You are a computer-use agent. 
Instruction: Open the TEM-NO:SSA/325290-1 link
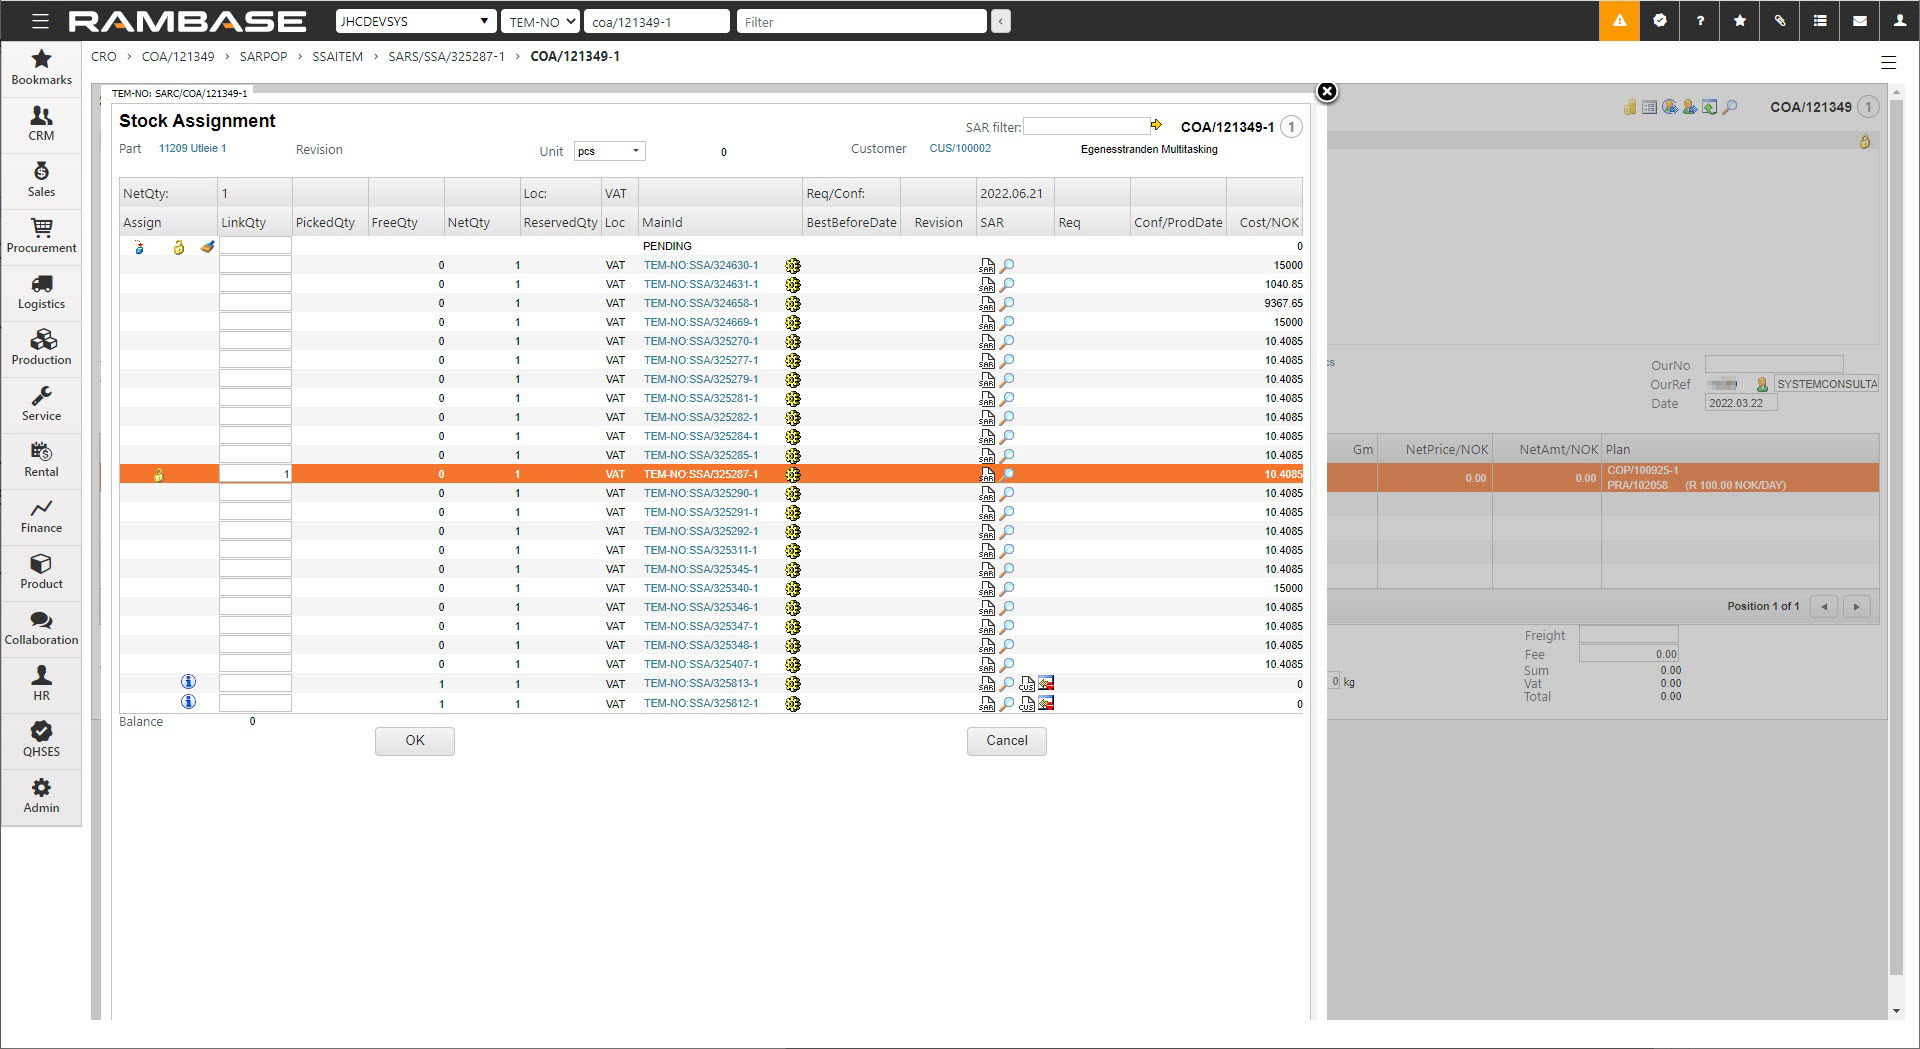click(701, 493)
